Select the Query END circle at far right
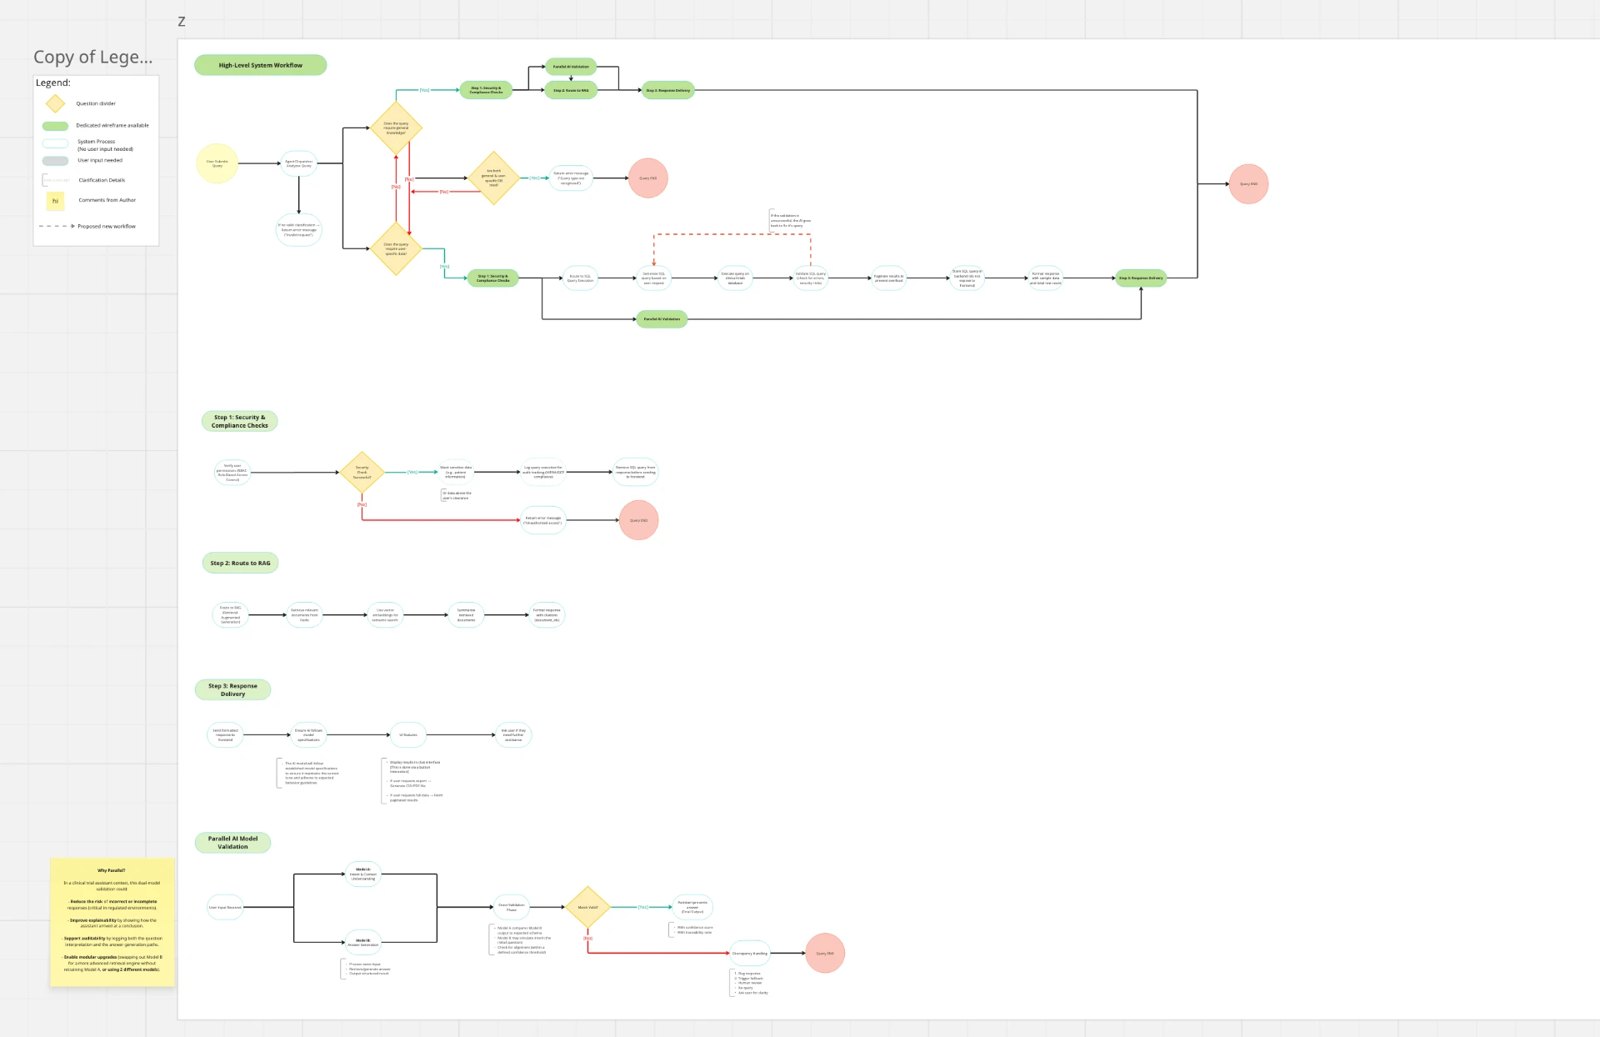Screen dimensions: 1600x1037 (1248, 184)
